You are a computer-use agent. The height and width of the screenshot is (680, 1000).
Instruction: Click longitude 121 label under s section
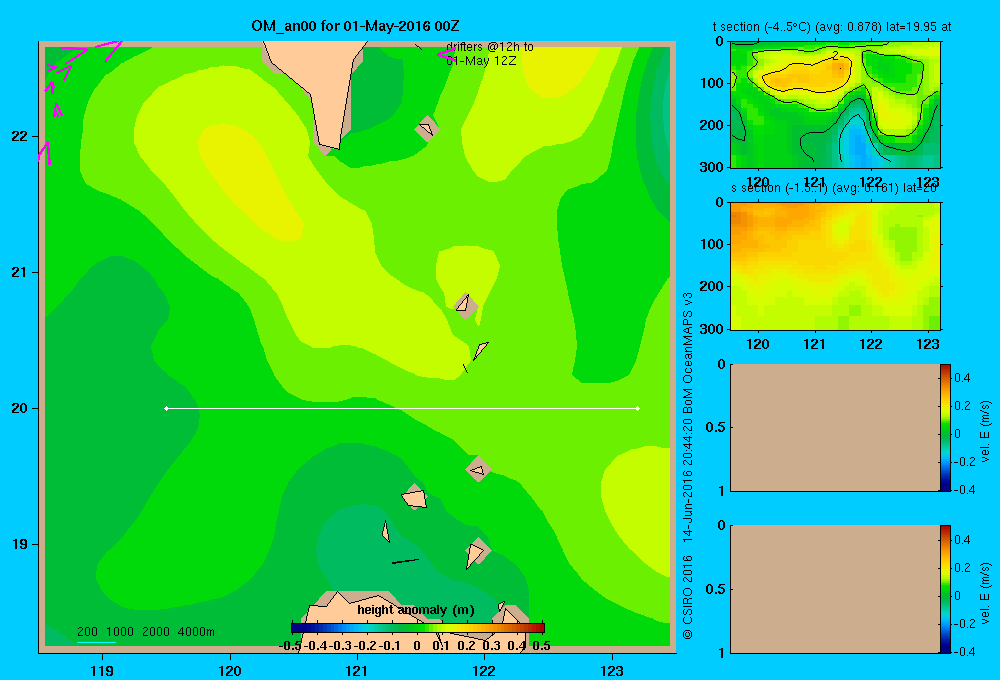click(x=814, y=344)
